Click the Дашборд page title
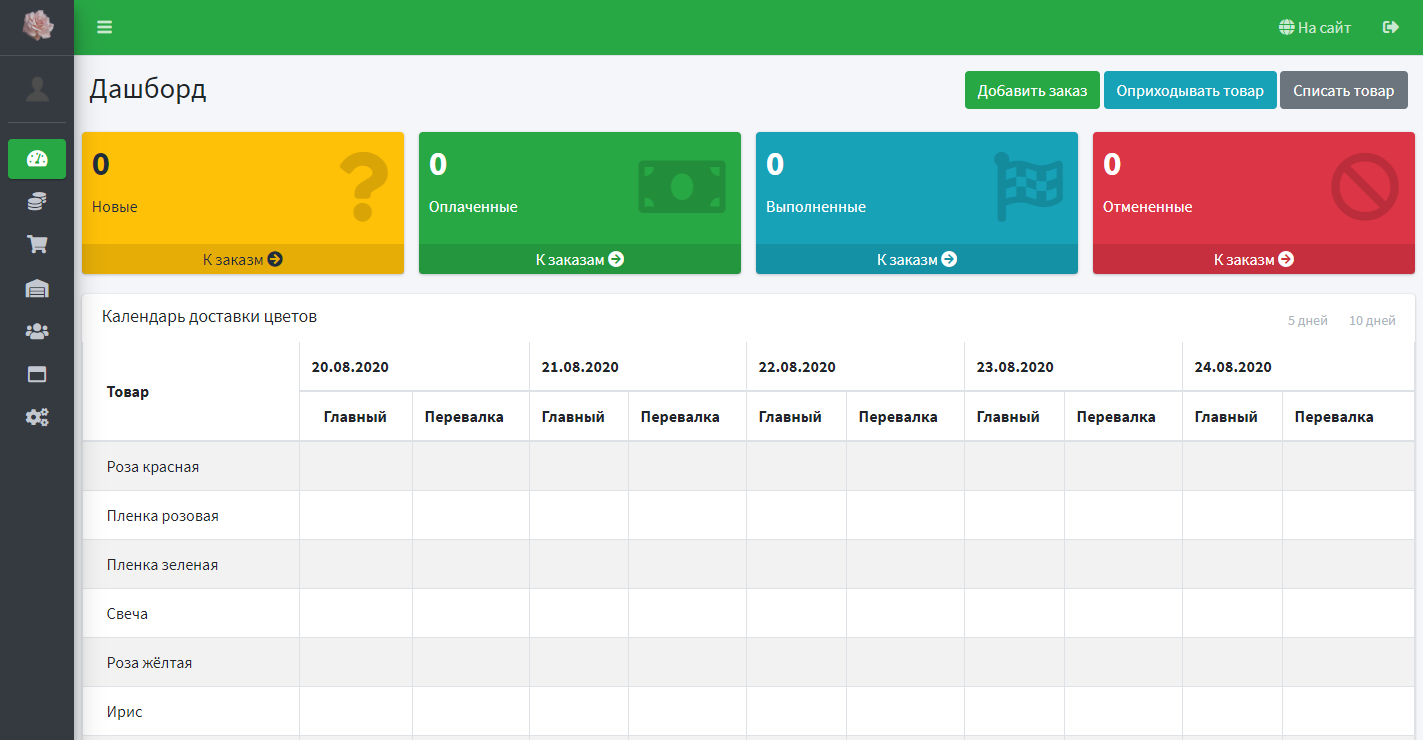Screen dimensions: 1423x740 coord(148,89)
